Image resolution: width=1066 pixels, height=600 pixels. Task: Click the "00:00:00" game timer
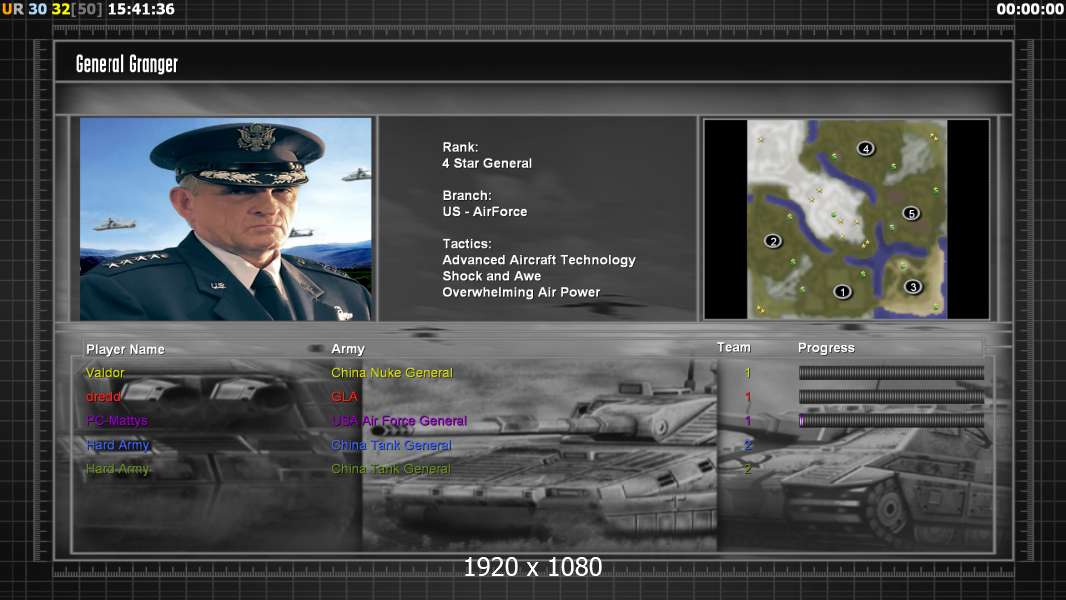point(1030,9)
